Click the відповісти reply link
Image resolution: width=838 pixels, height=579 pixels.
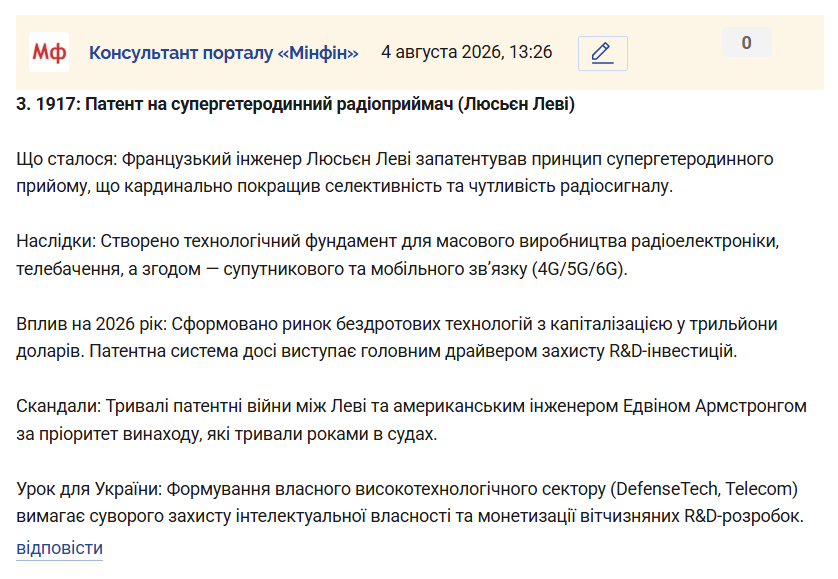click(x=59, y=548)
